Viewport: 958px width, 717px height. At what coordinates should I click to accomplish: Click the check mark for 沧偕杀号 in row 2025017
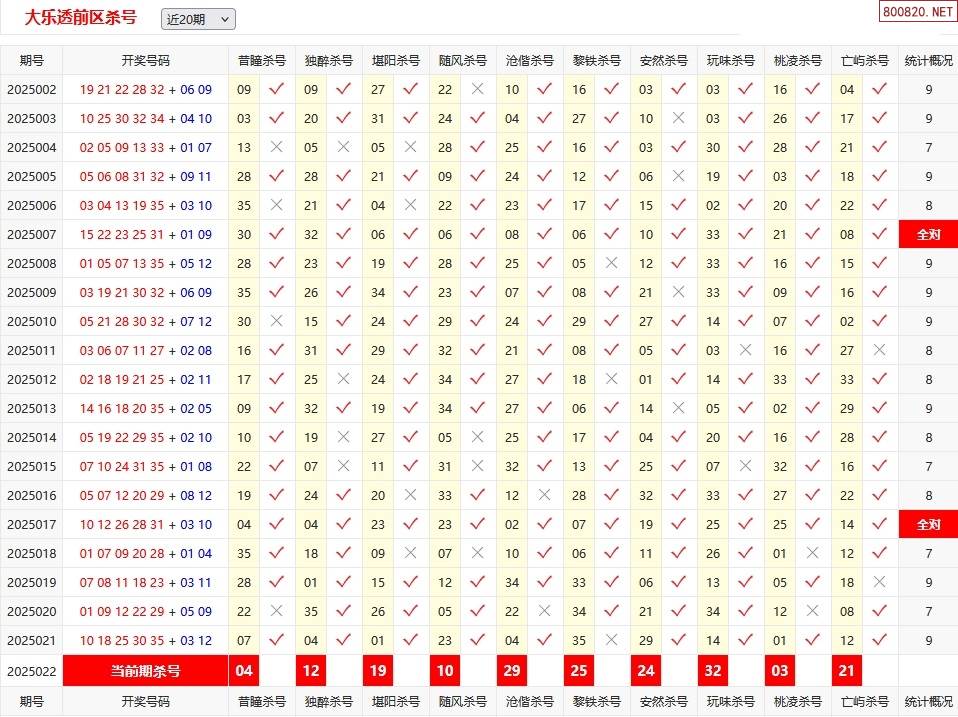544,524
